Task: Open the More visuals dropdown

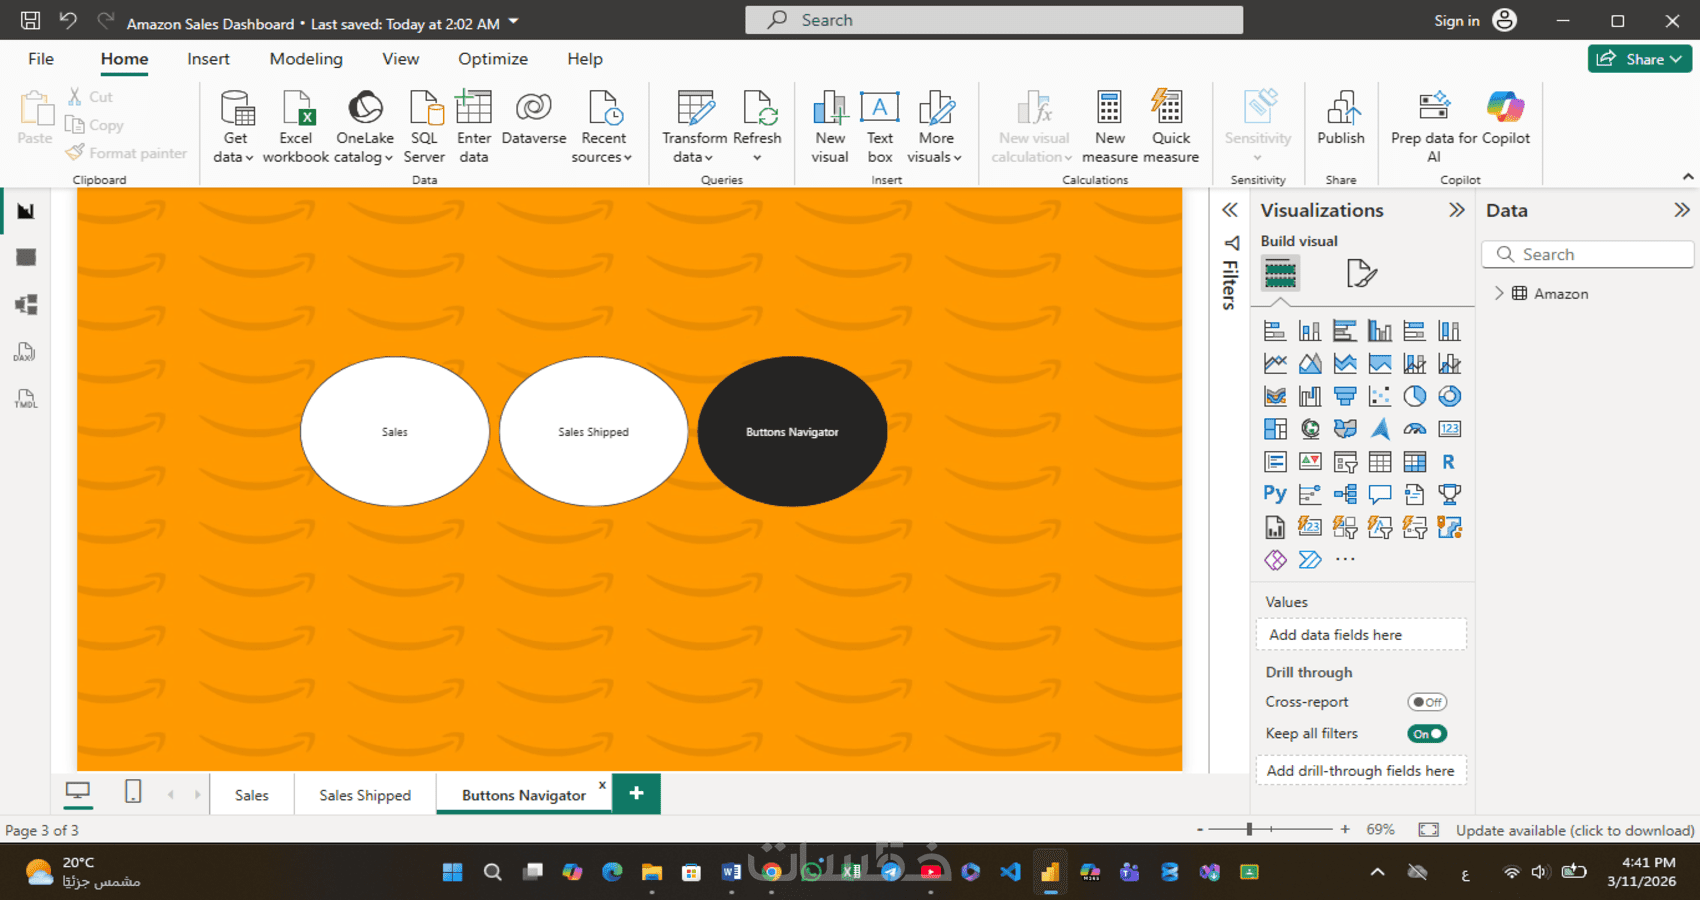Action: click(935, 127)
